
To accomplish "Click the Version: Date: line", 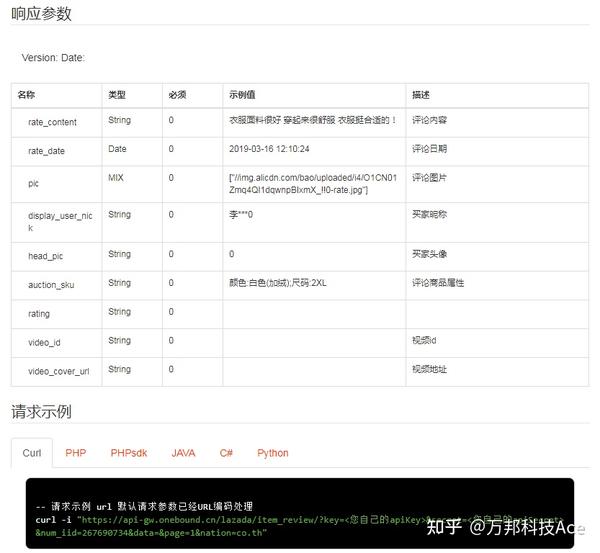I will point(53,58).
